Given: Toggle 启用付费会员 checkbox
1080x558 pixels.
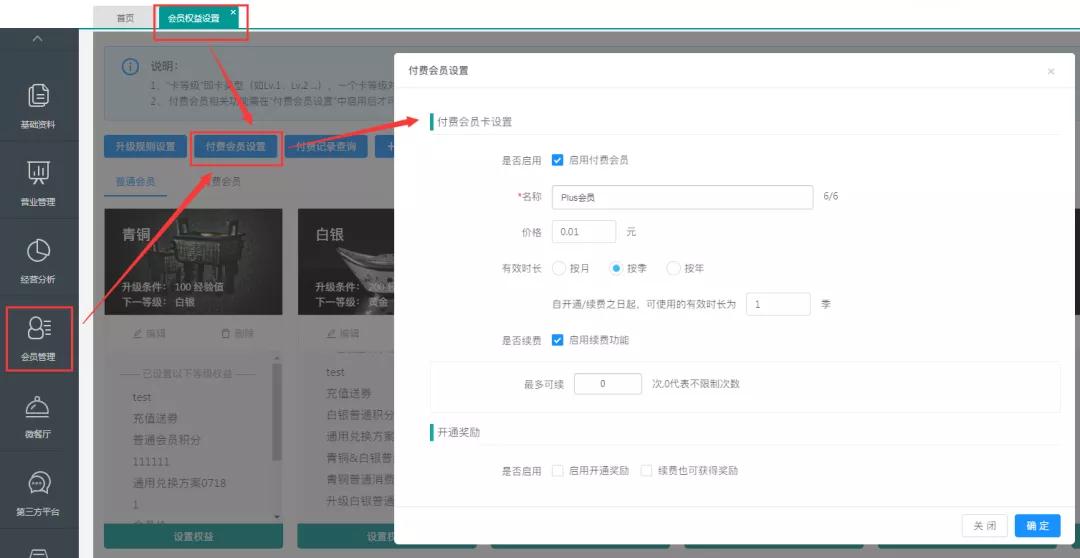Looking at the screenshot, I should tap(558, 160).
